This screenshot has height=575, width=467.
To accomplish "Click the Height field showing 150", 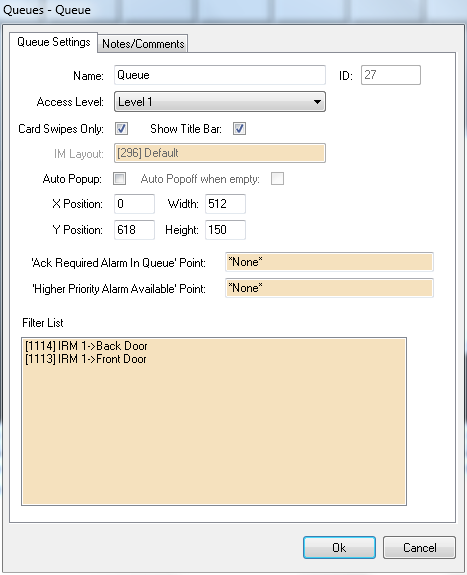I will [225, 230].
